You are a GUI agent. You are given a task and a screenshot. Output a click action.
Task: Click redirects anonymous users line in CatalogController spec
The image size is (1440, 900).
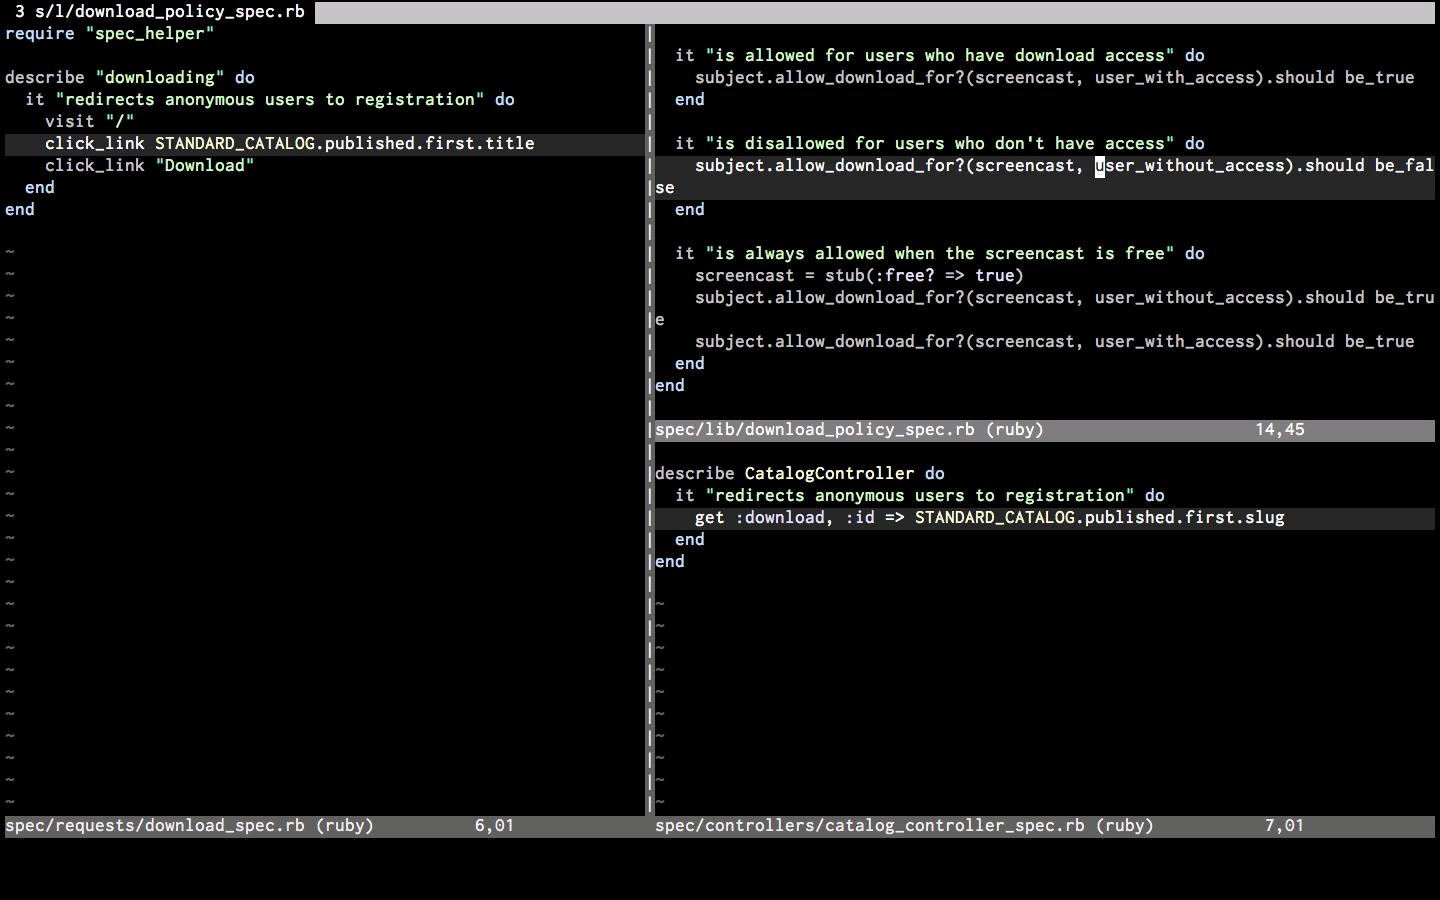click(x=920, y=496)
